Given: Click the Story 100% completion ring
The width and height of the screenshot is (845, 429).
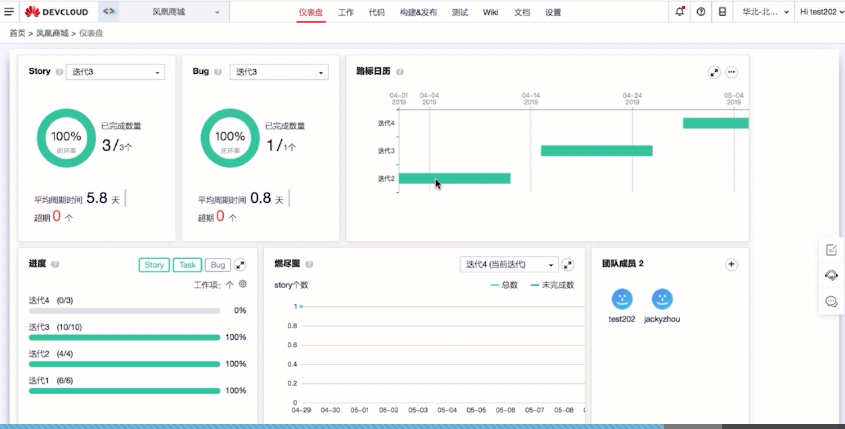Looking at the screenshot, I should (66, 139).
